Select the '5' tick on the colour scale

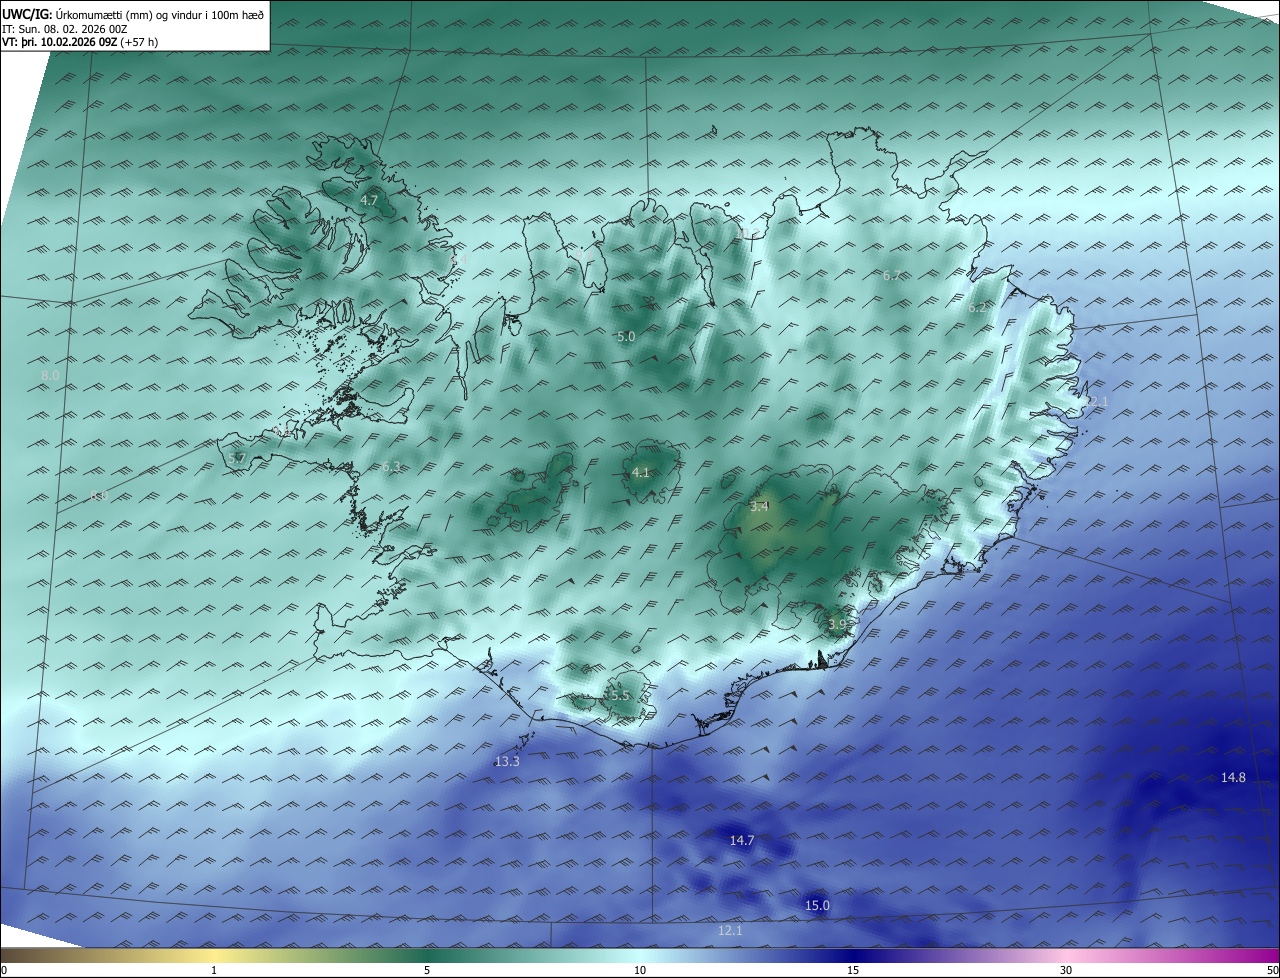pos(427,970)
